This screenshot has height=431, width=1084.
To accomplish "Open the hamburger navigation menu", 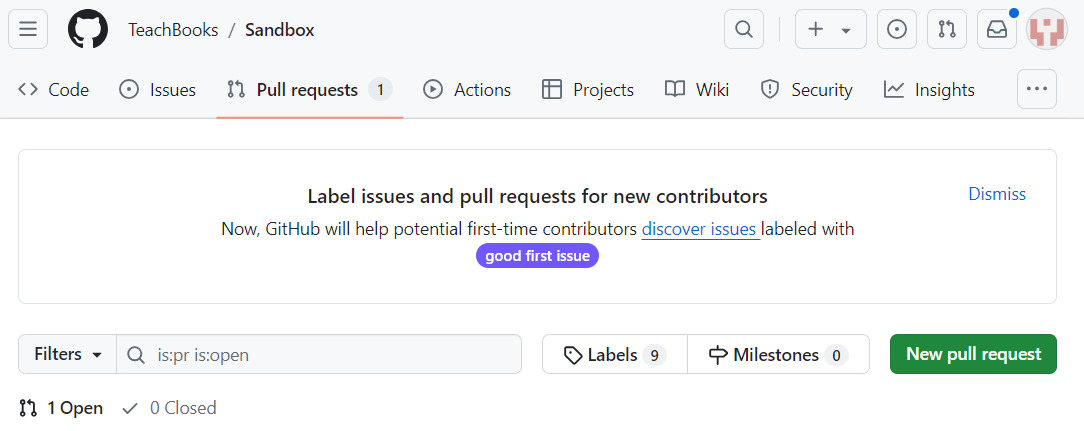I will (x=28, y=29).
